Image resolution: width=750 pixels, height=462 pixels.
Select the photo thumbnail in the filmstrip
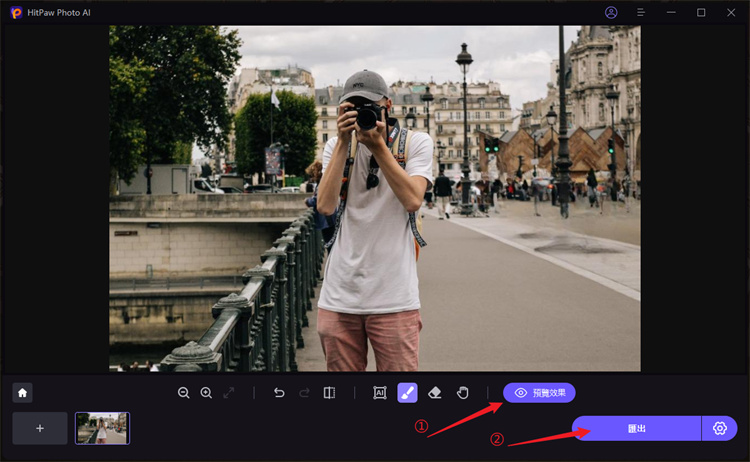[102, 428]
